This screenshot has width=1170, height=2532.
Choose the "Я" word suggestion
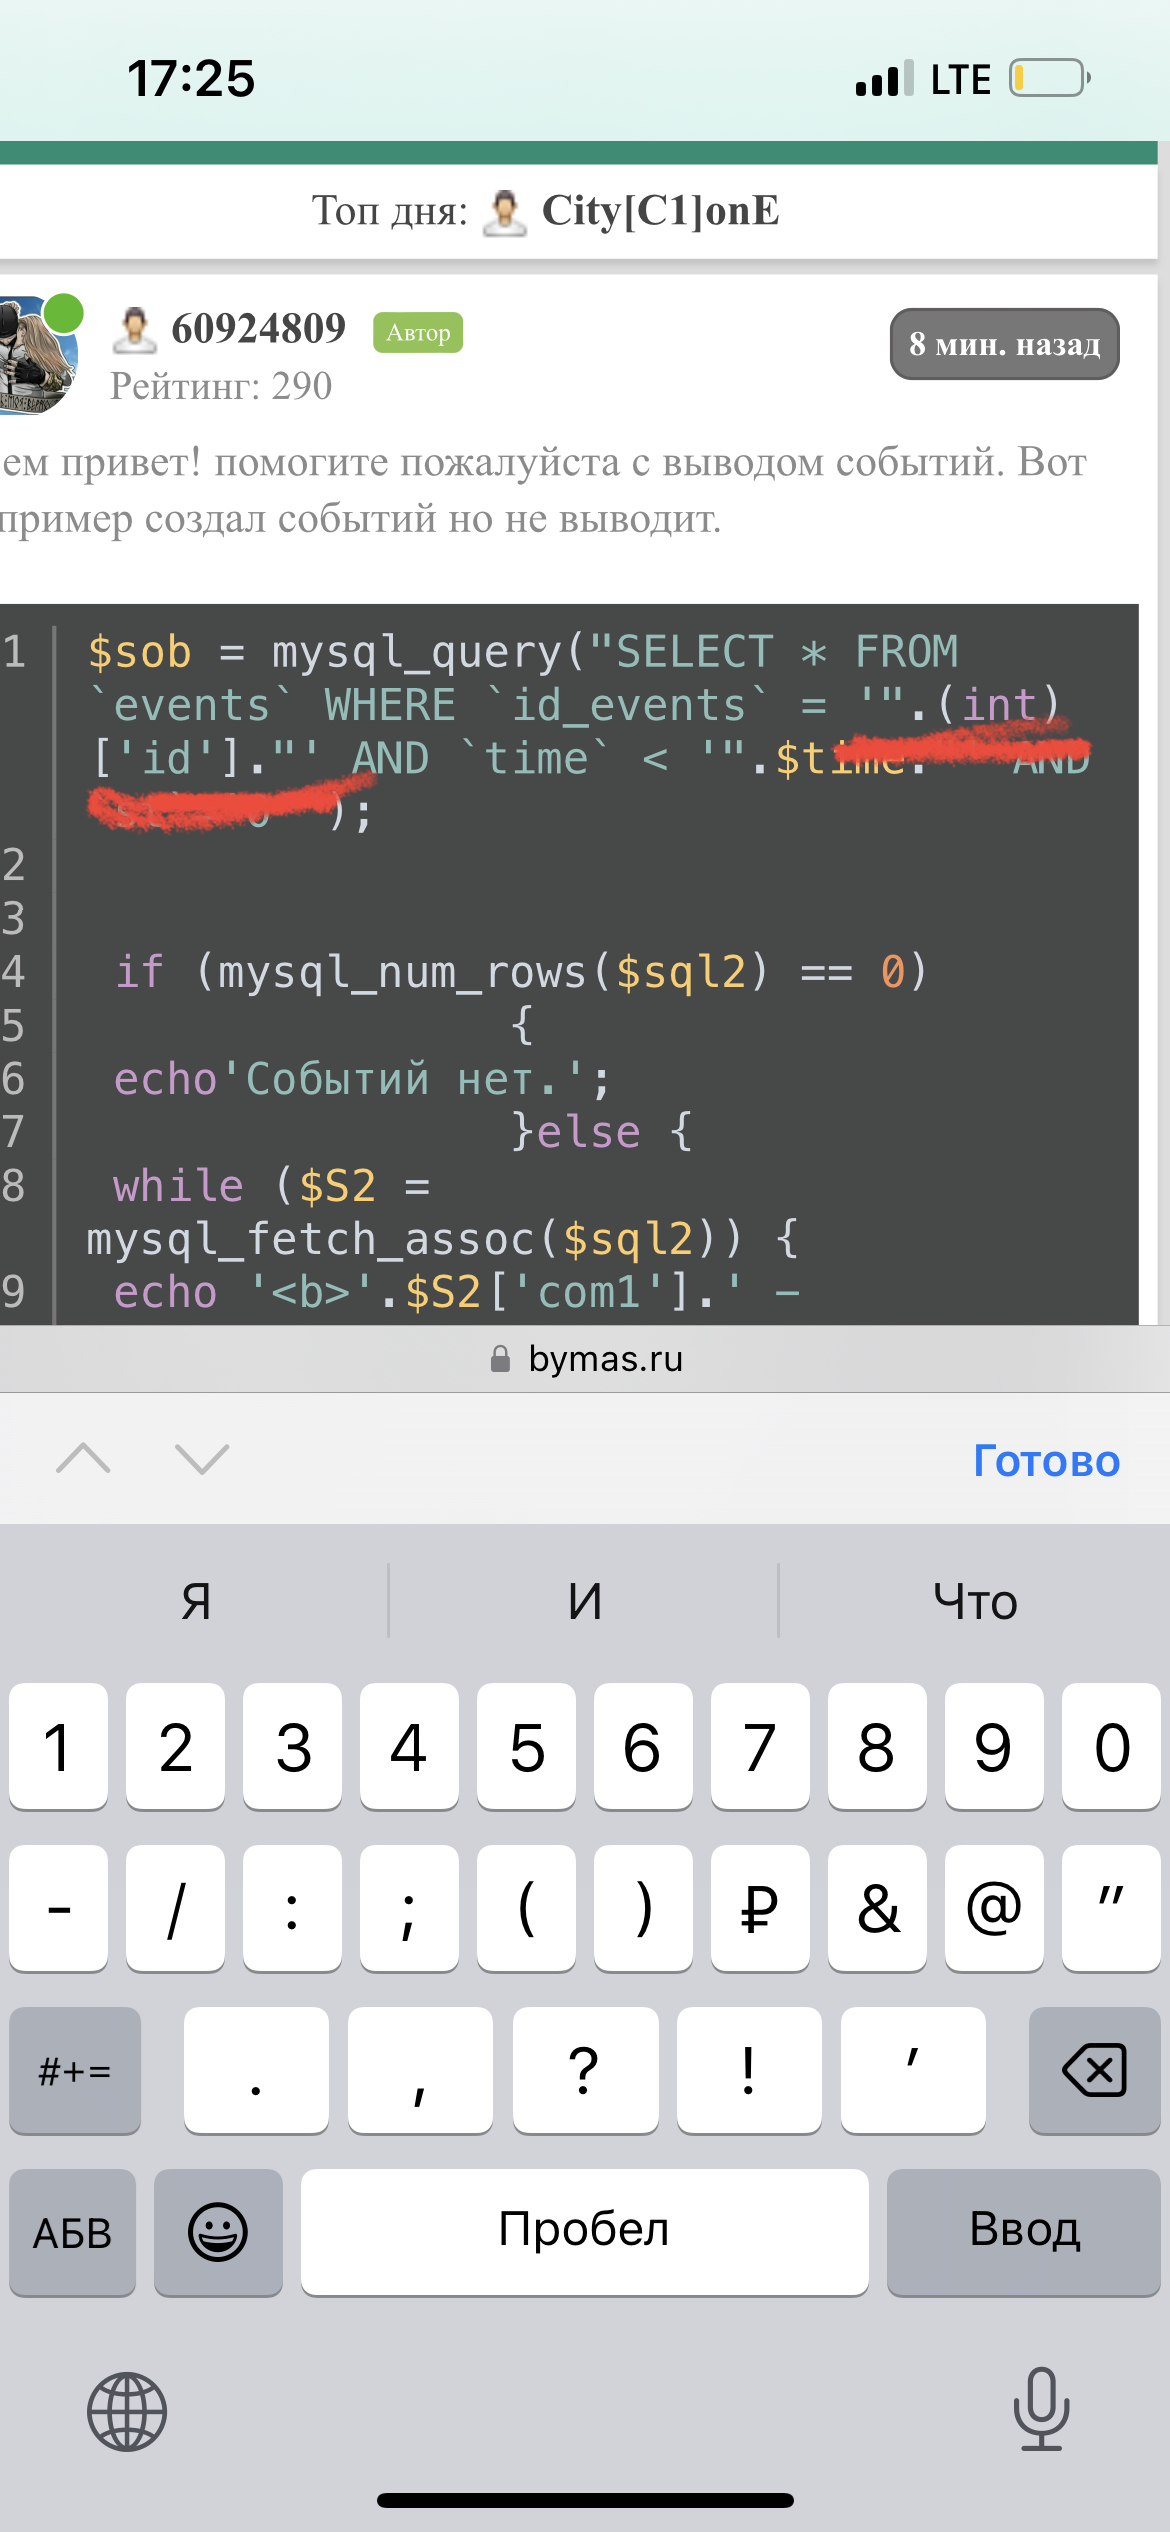(x=196, y=1601)
